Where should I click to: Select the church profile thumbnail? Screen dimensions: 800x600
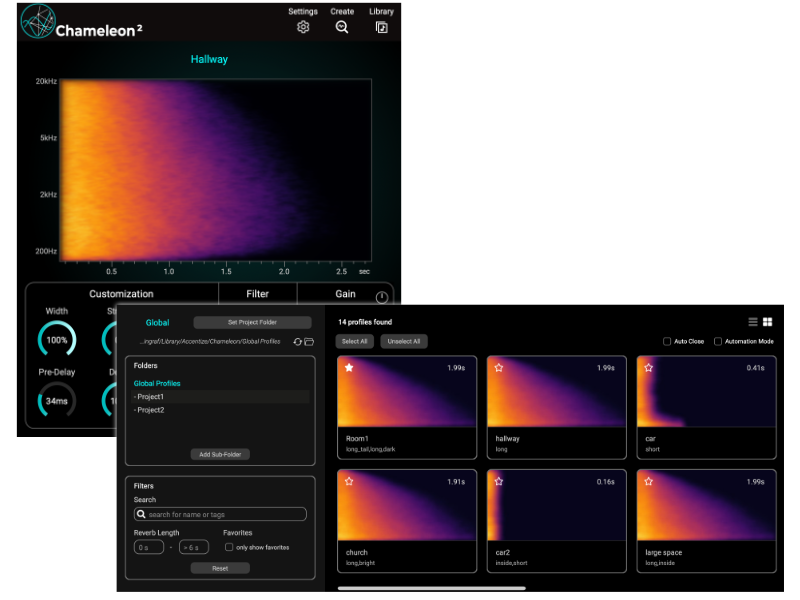(x=407, y=506)
